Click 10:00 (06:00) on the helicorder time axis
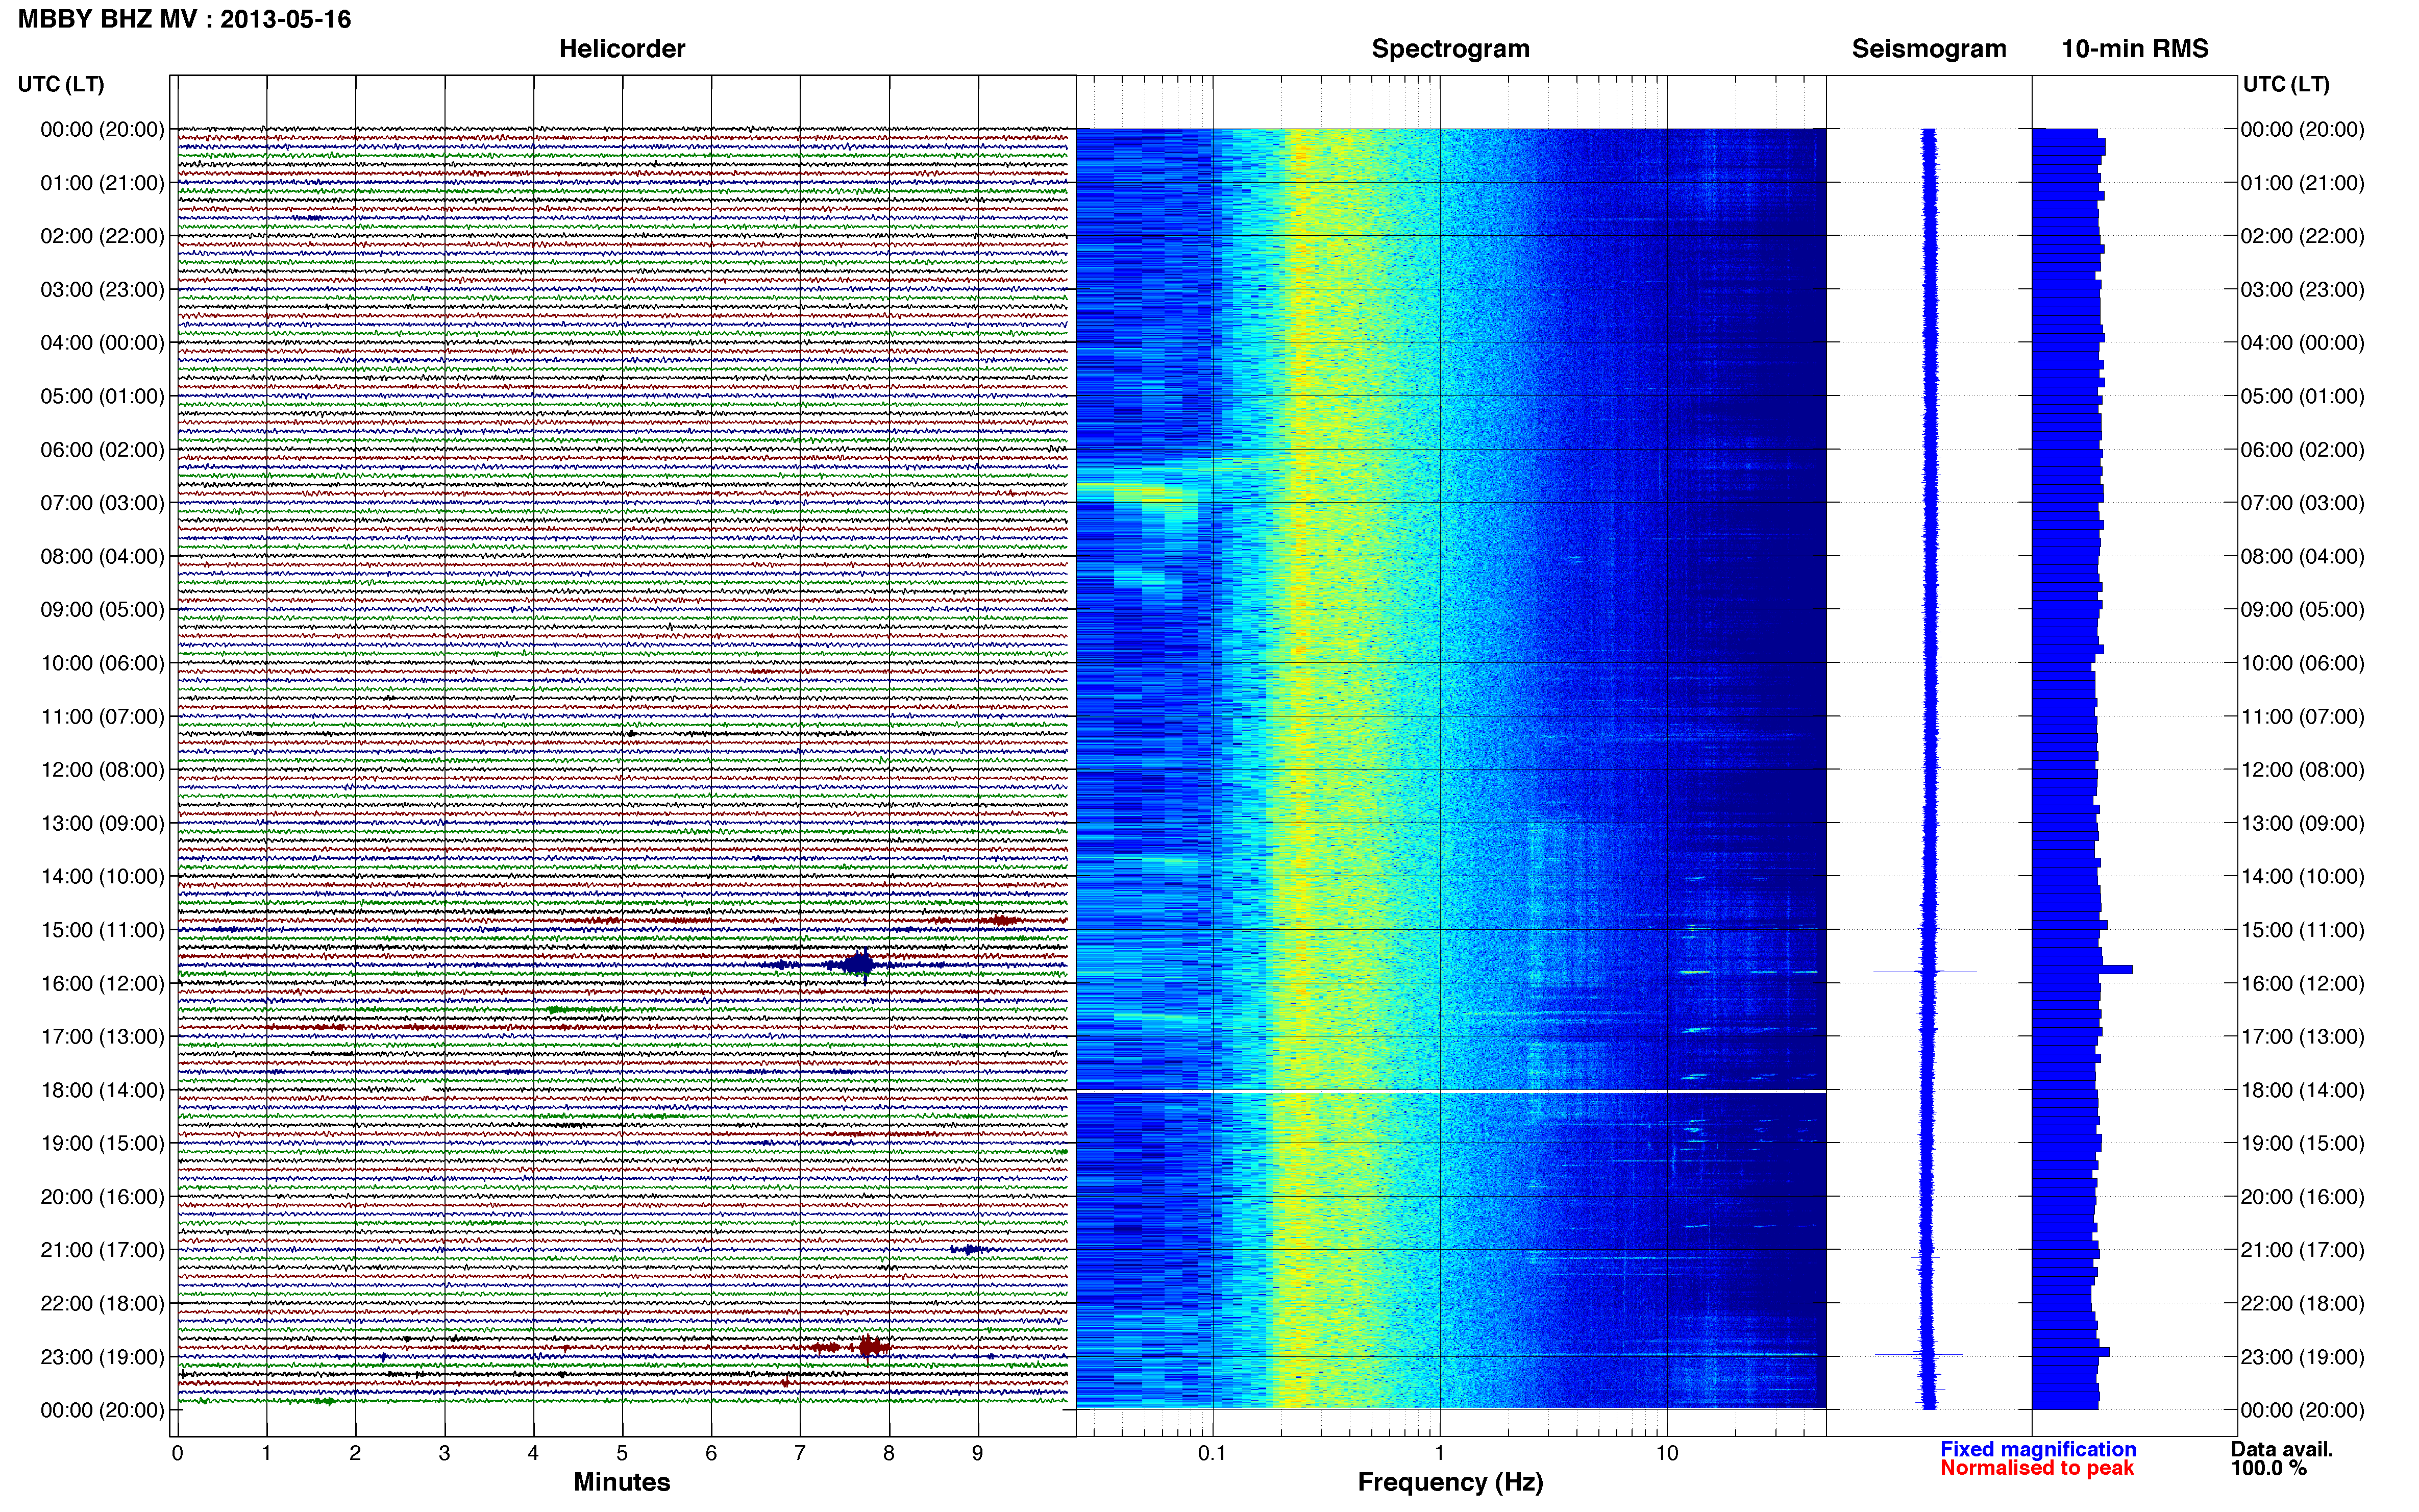 coord(102,663)
